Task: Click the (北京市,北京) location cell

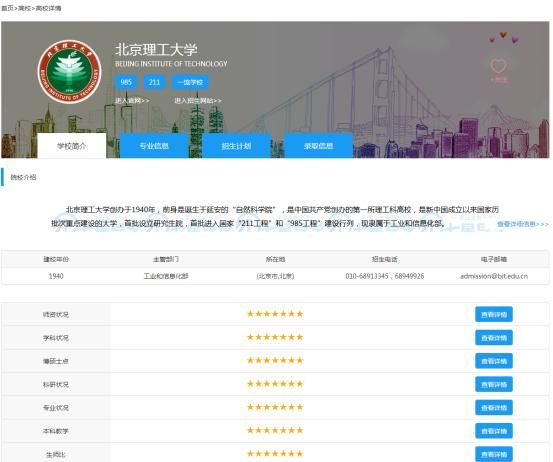Action: coord(275,276)
